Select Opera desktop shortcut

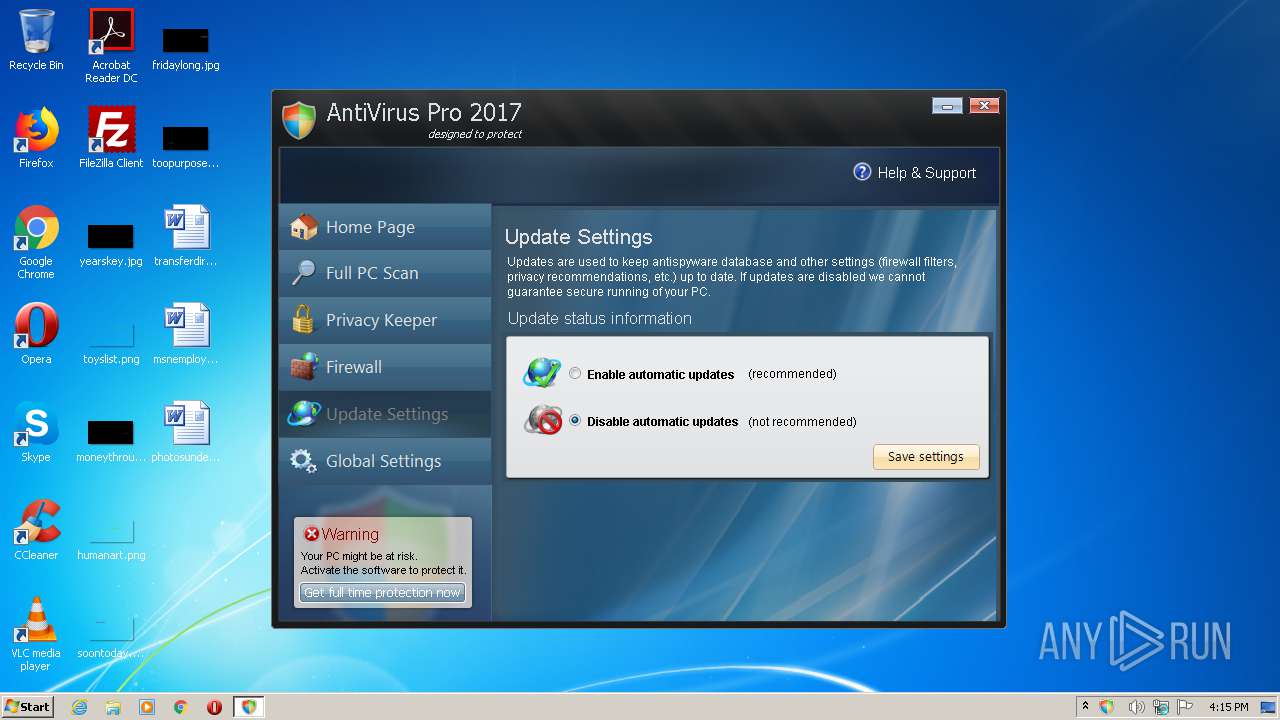tap(36, 334)
